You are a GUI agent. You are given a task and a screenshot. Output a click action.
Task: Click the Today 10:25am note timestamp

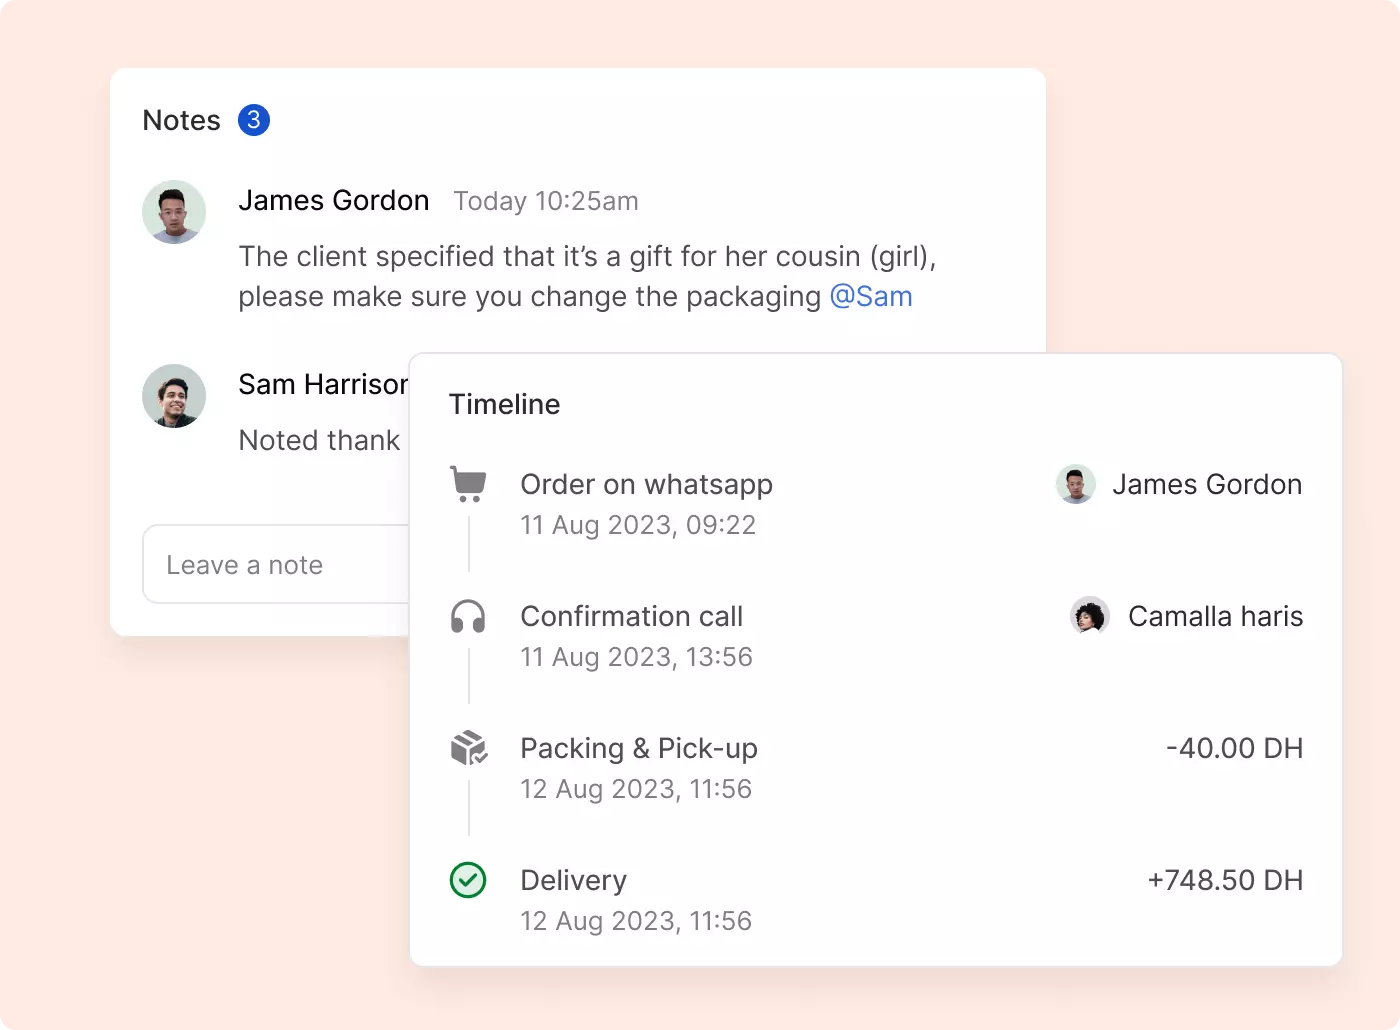(546, 202)
